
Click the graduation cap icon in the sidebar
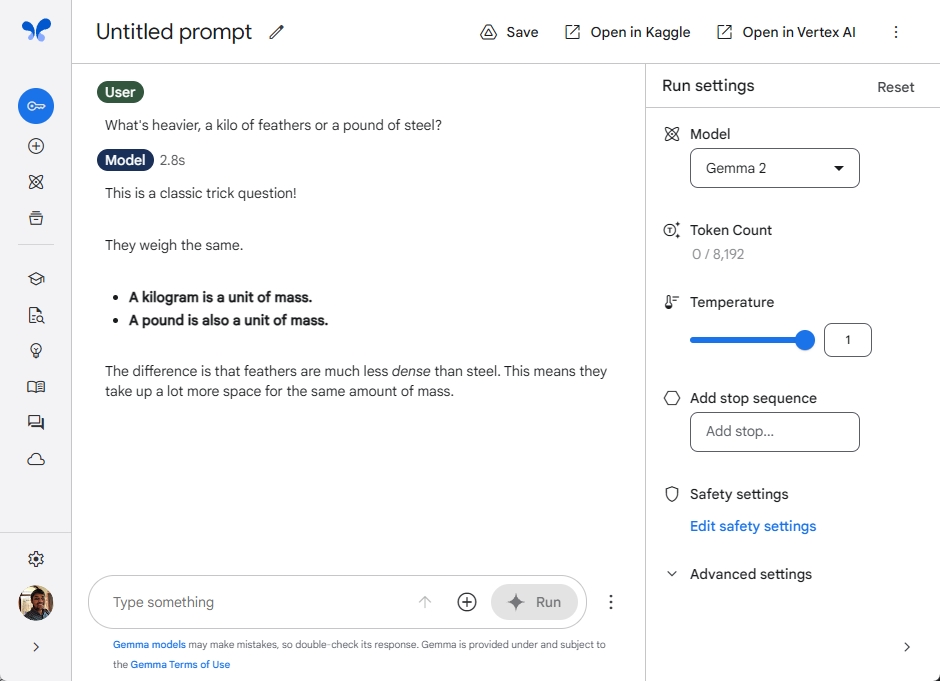click(36, 279)
